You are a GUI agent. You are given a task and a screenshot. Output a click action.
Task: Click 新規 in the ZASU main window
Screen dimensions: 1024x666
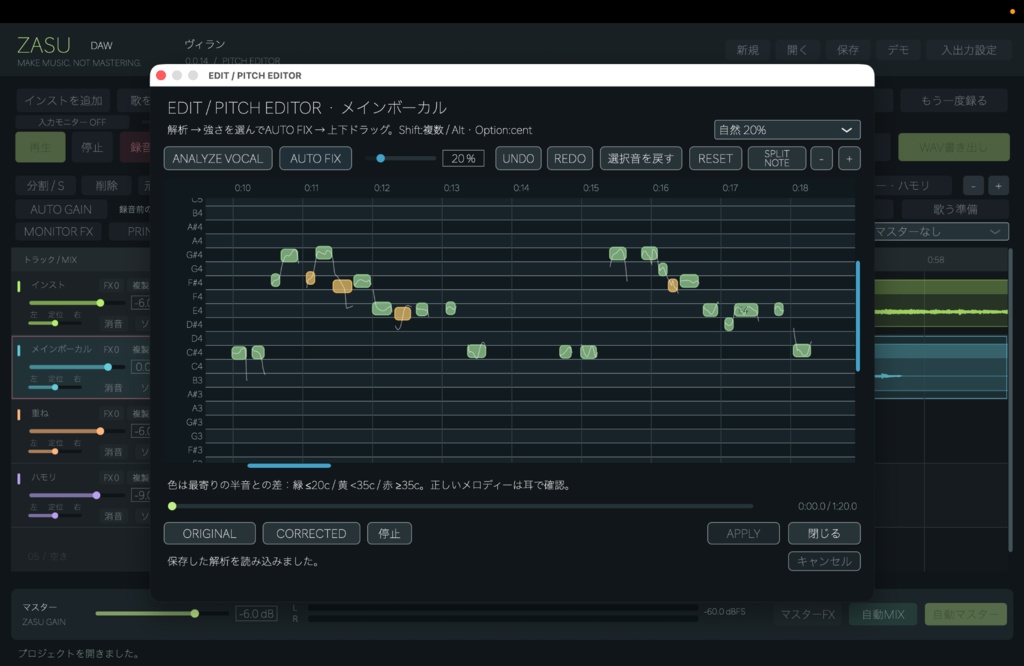pos(747,50)
